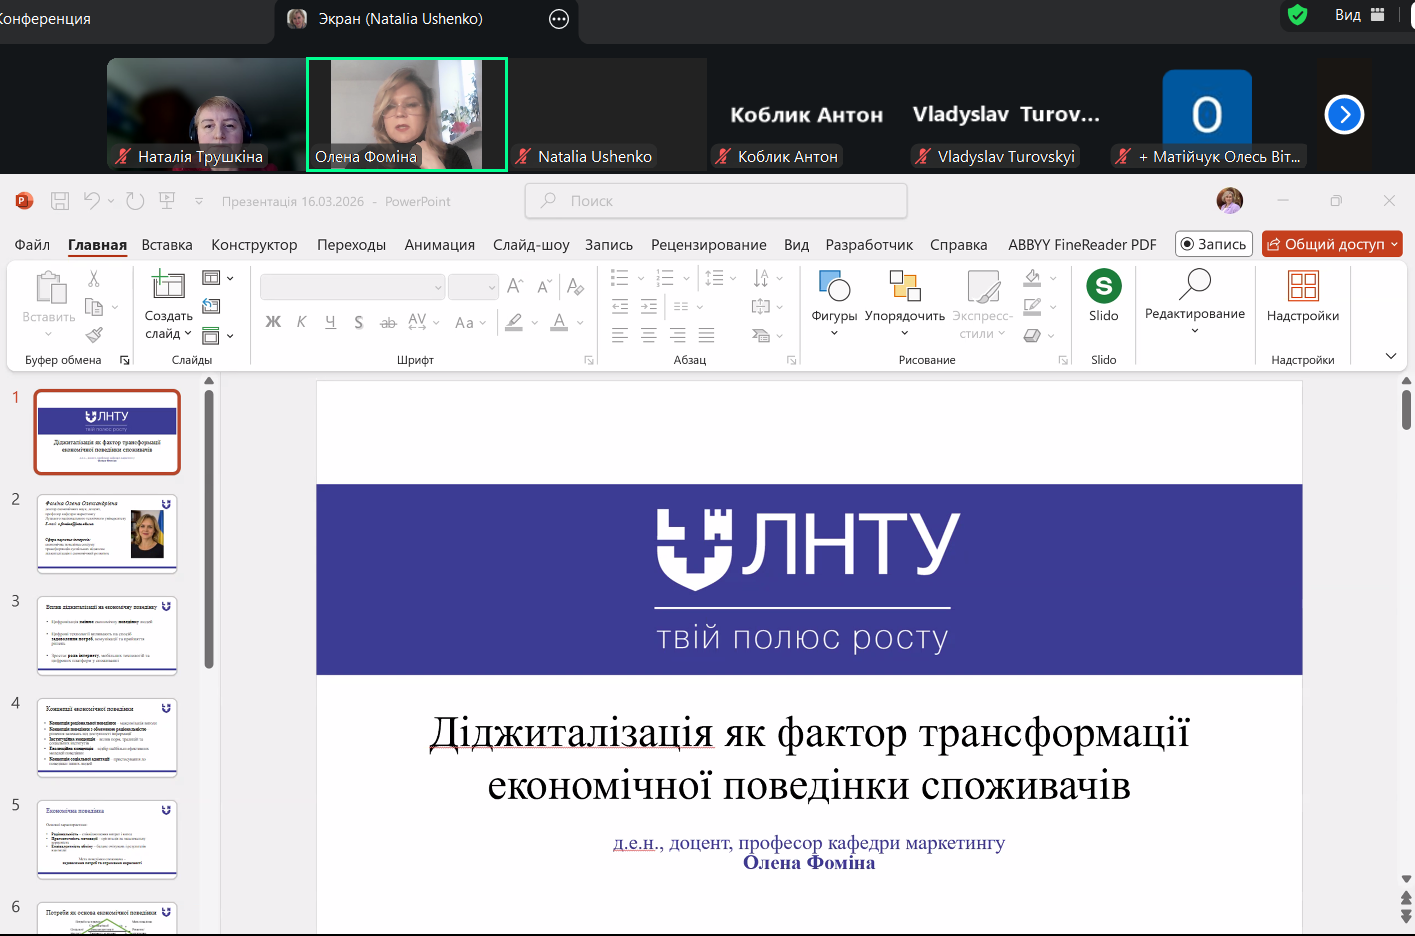Click the Запись record button
The height and width of the screenshot is (936, 1415).
click(1213, 244)
